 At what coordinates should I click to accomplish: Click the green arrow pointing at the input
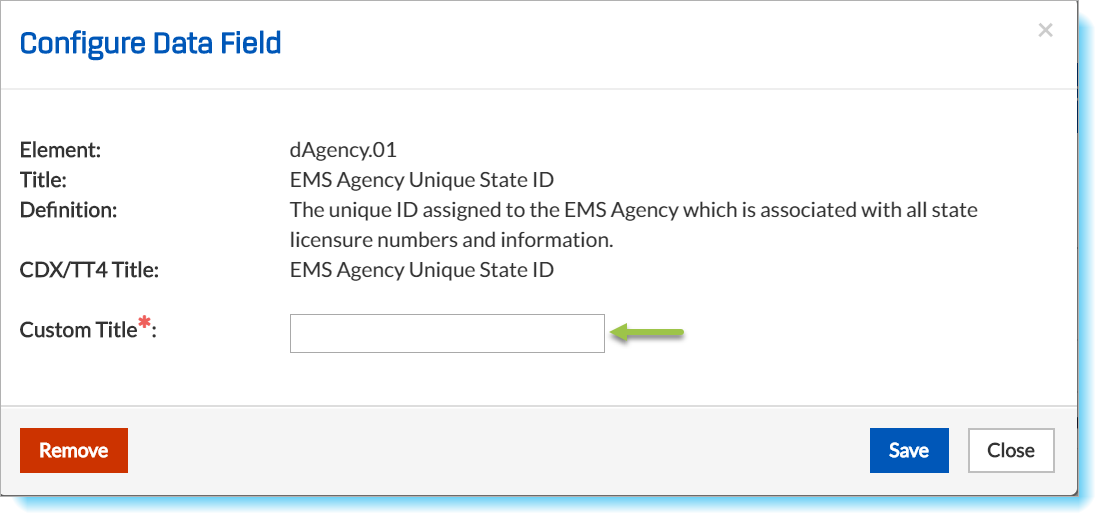coord(647,333)
